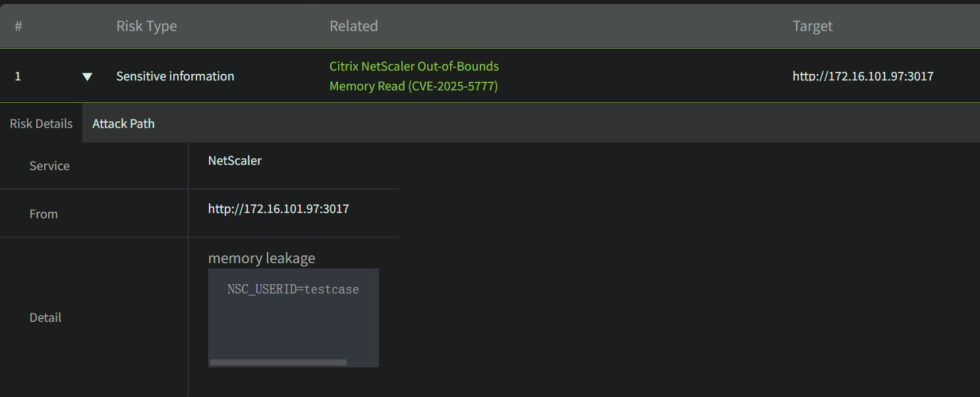Click the NetScaler service value
The width and height of the screenshot is (980, 397).
click(235, 161)
